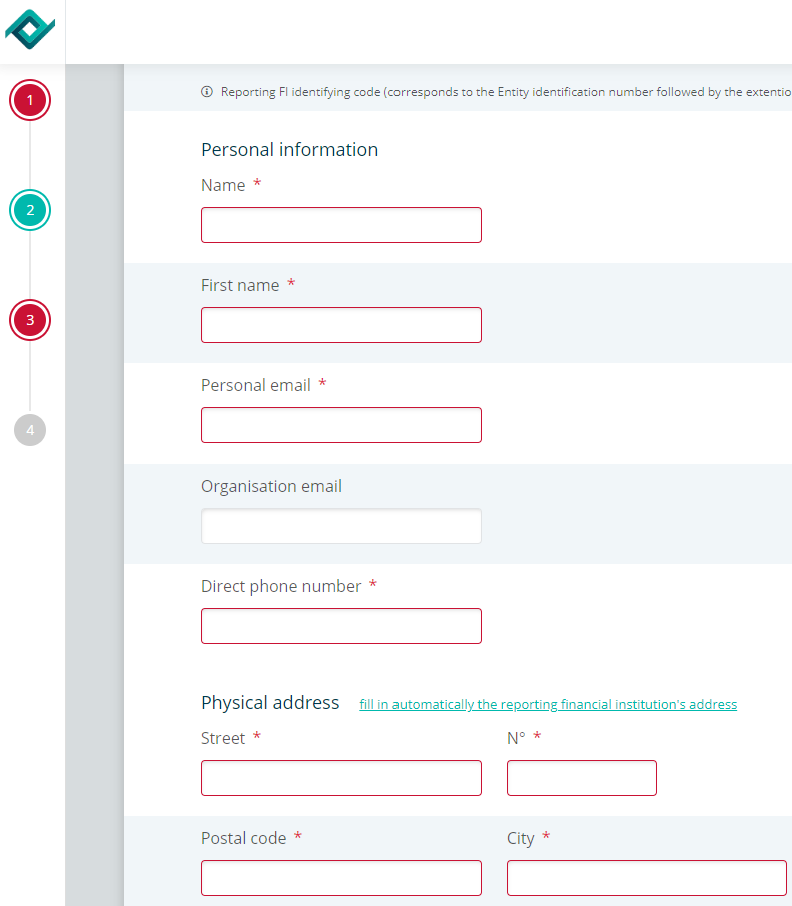Click the Organisation email field label
Screen dimensions: 792x906
[272, 487]
